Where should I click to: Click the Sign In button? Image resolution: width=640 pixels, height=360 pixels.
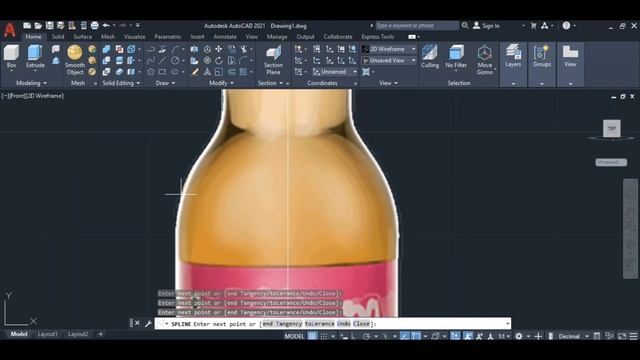(486, 26)
